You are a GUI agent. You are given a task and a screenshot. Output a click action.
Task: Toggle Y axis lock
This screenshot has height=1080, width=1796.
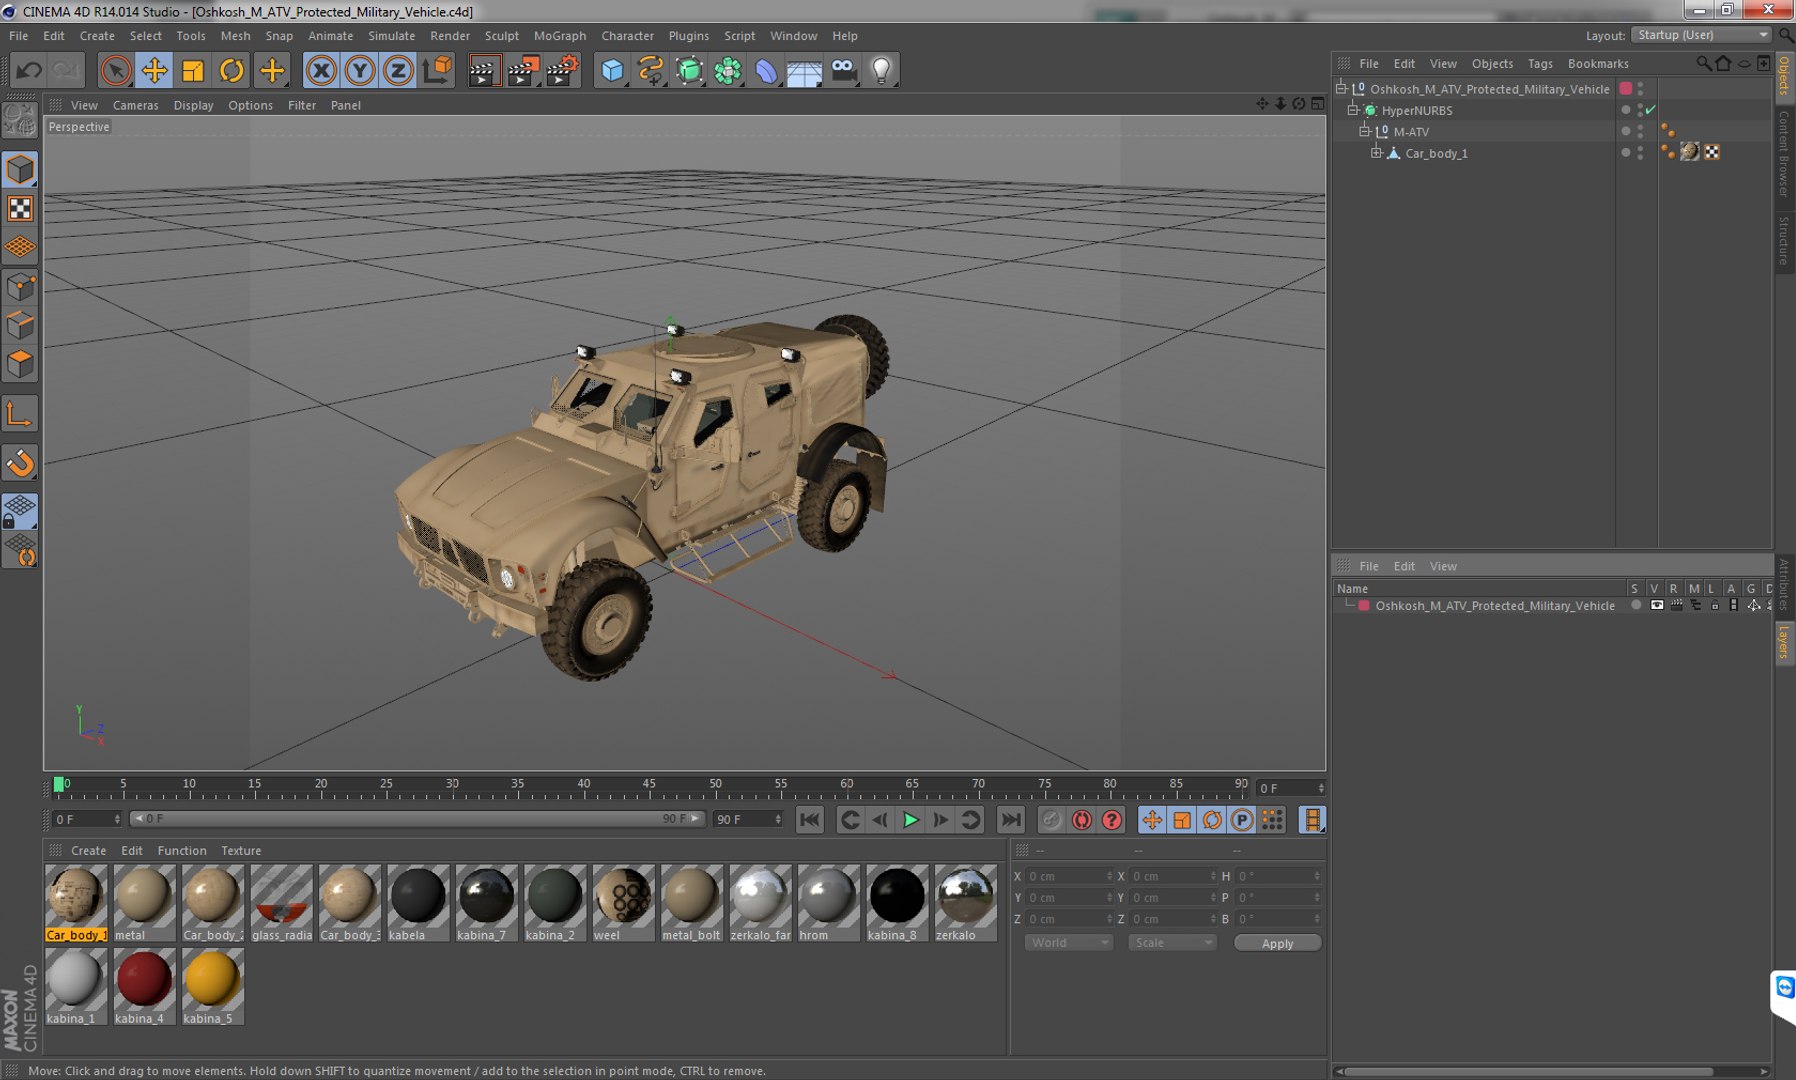pos(360,70)
